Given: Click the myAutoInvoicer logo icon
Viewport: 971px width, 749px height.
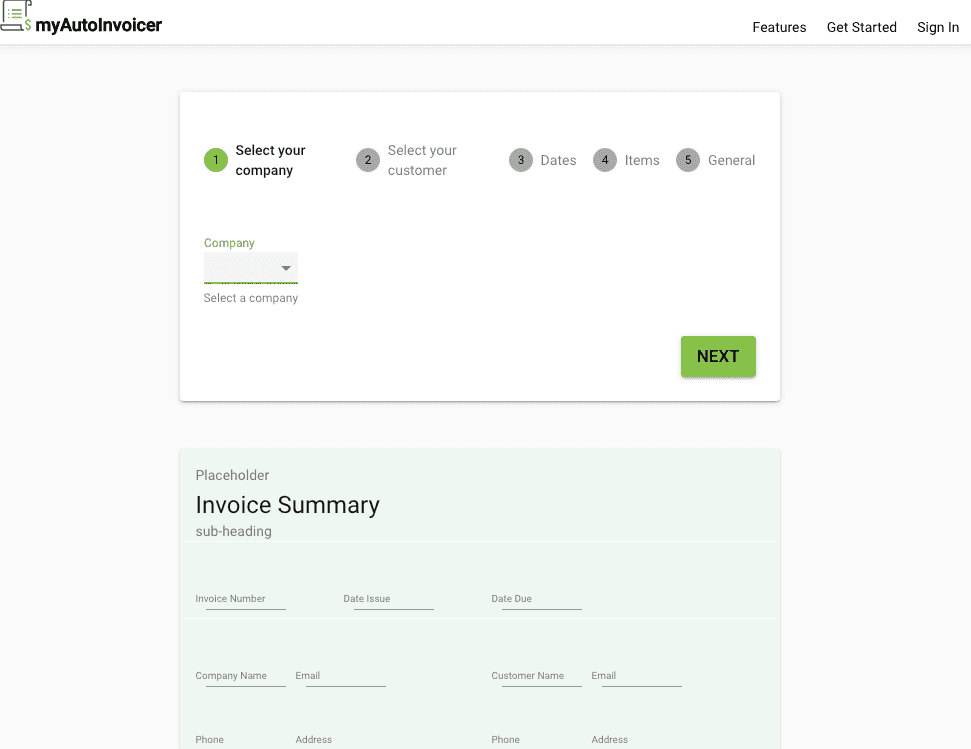Looking at the screenshot, I should (15, 16).
